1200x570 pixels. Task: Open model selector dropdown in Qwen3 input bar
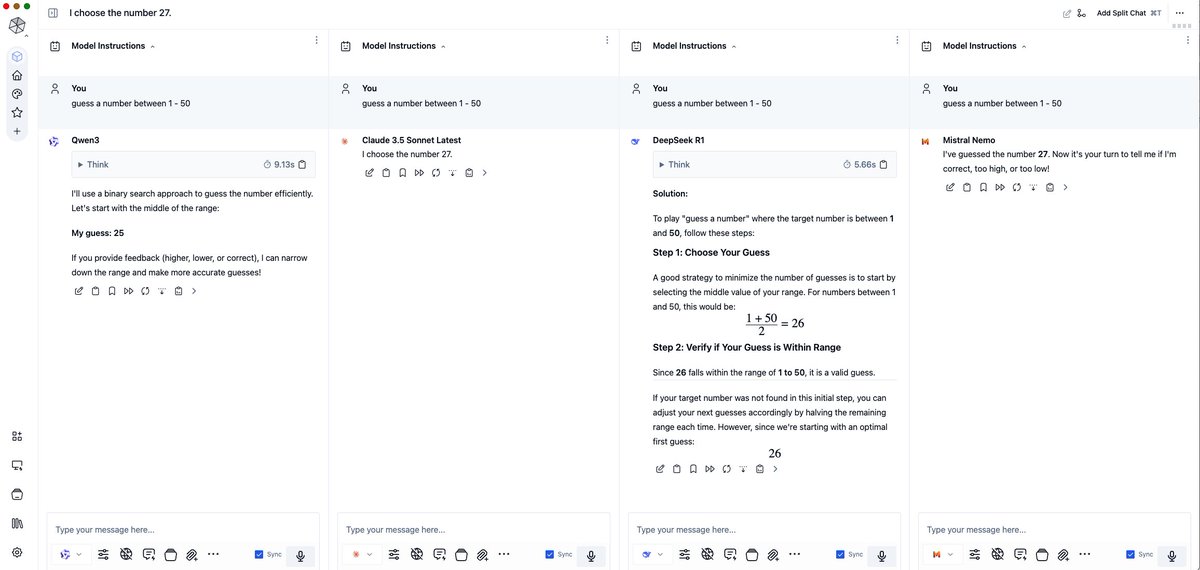click(70, 554)
